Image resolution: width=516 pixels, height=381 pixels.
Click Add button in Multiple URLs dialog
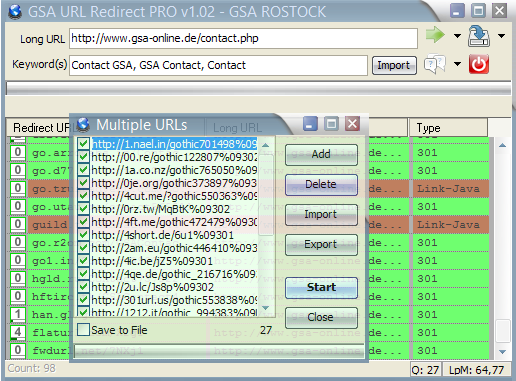(321, 155)
